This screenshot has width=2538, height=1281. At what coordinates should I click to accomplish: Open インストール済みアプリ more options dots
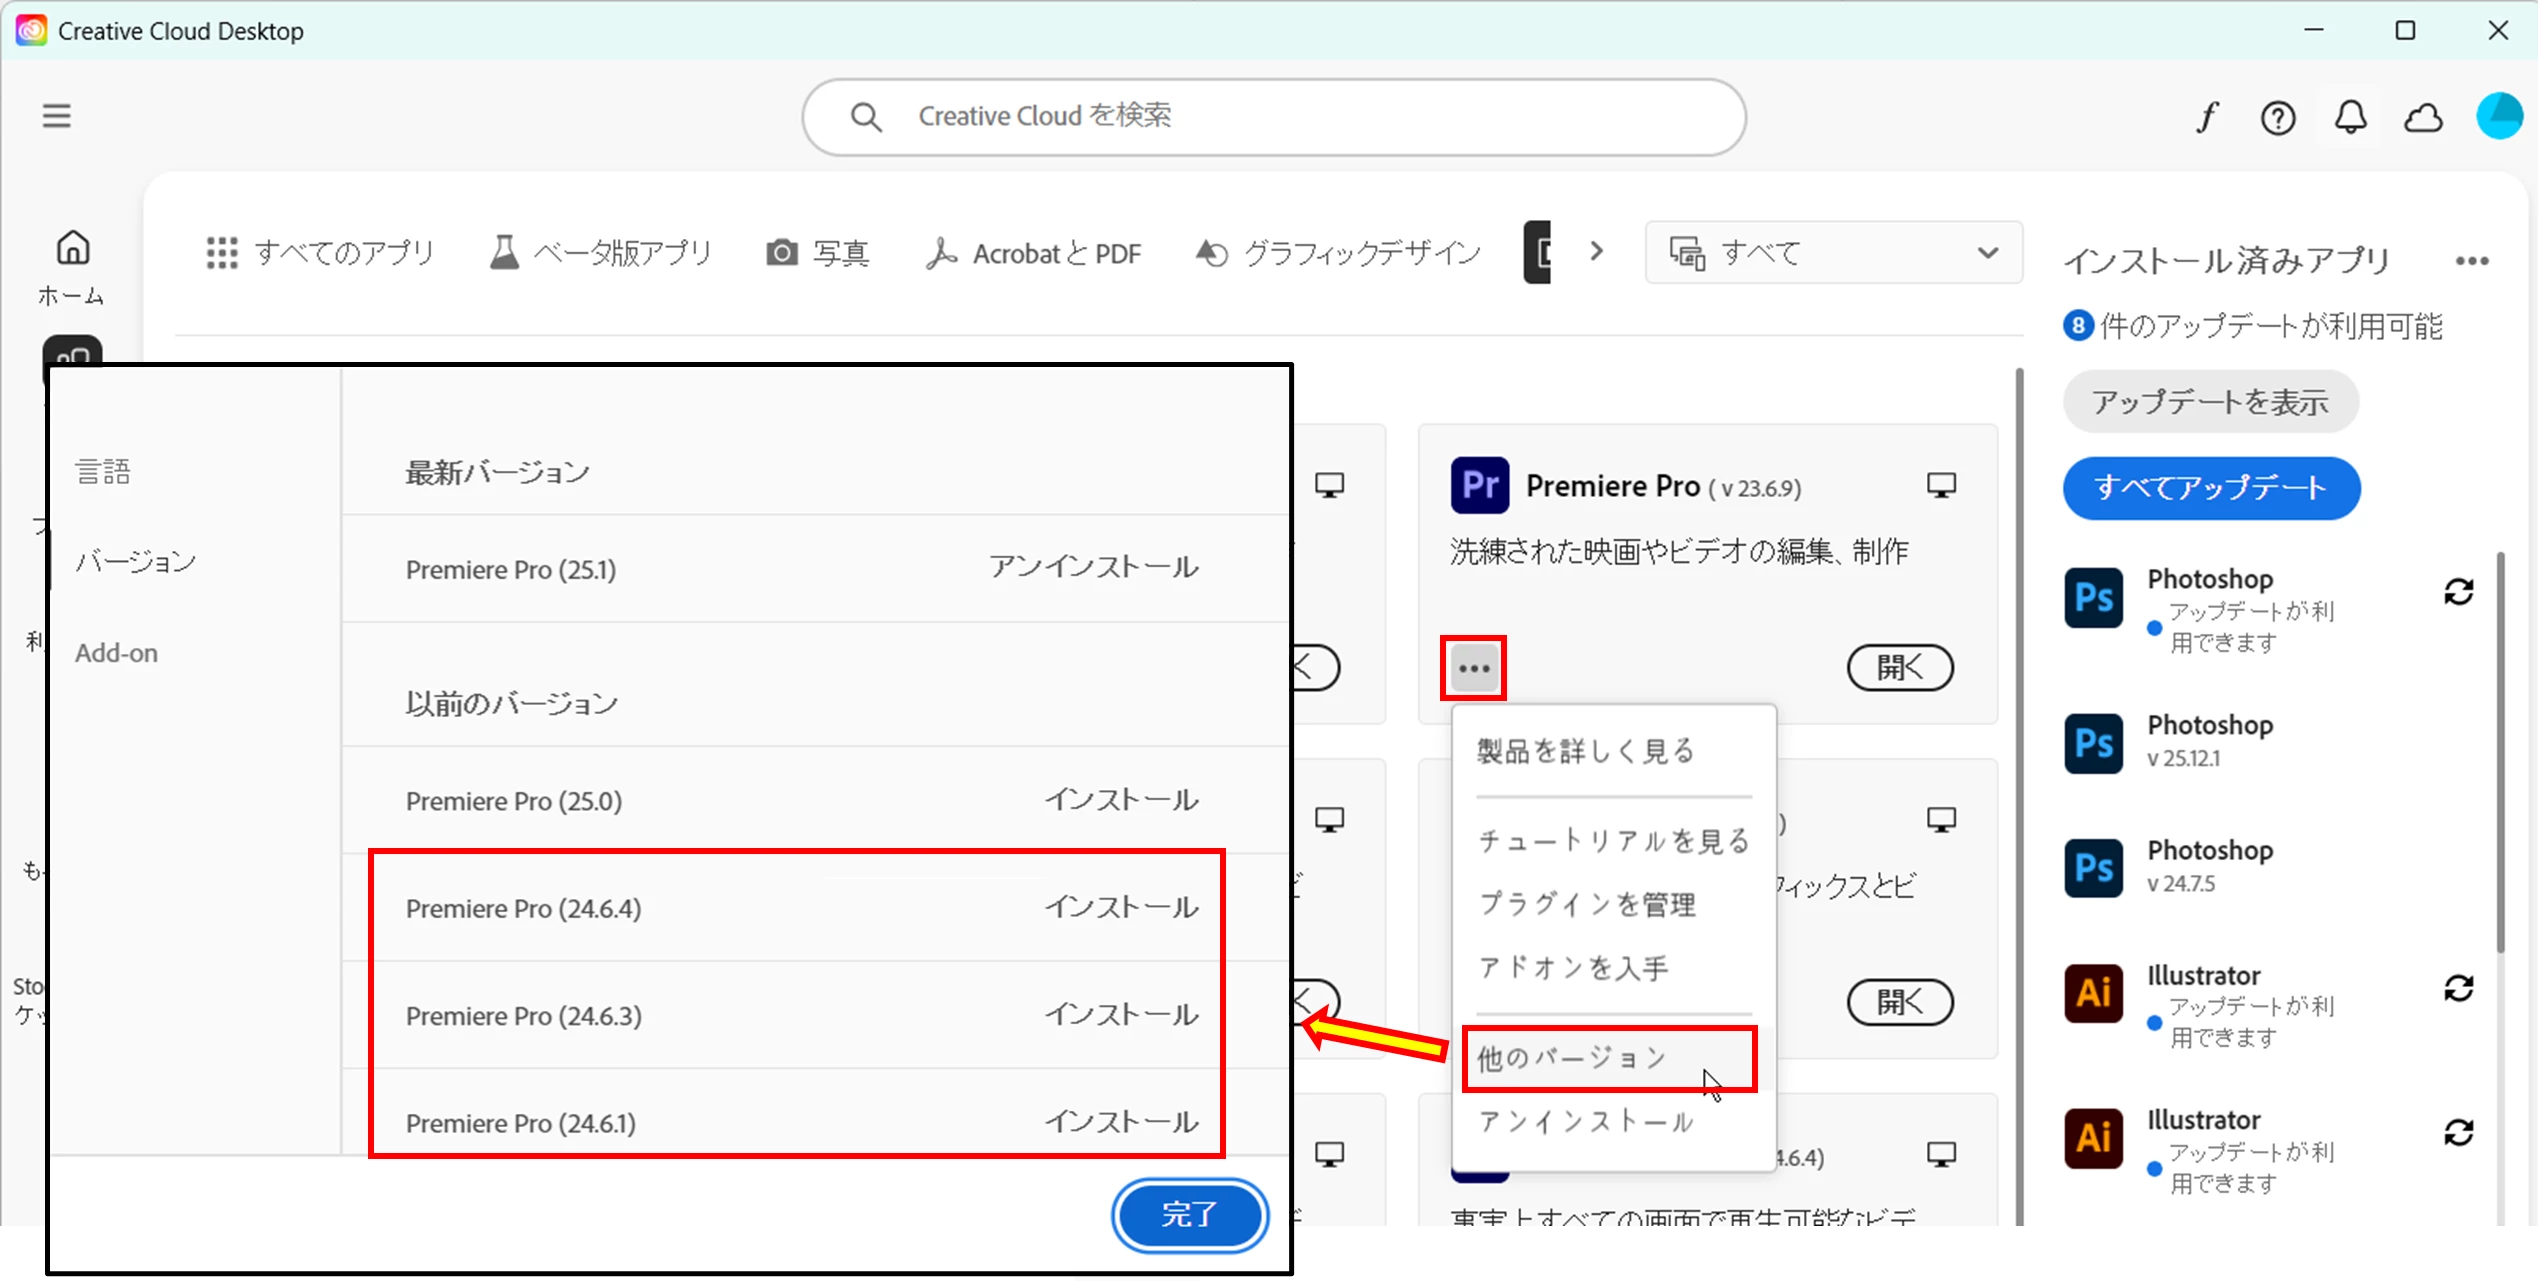(x=2471, y=261)
